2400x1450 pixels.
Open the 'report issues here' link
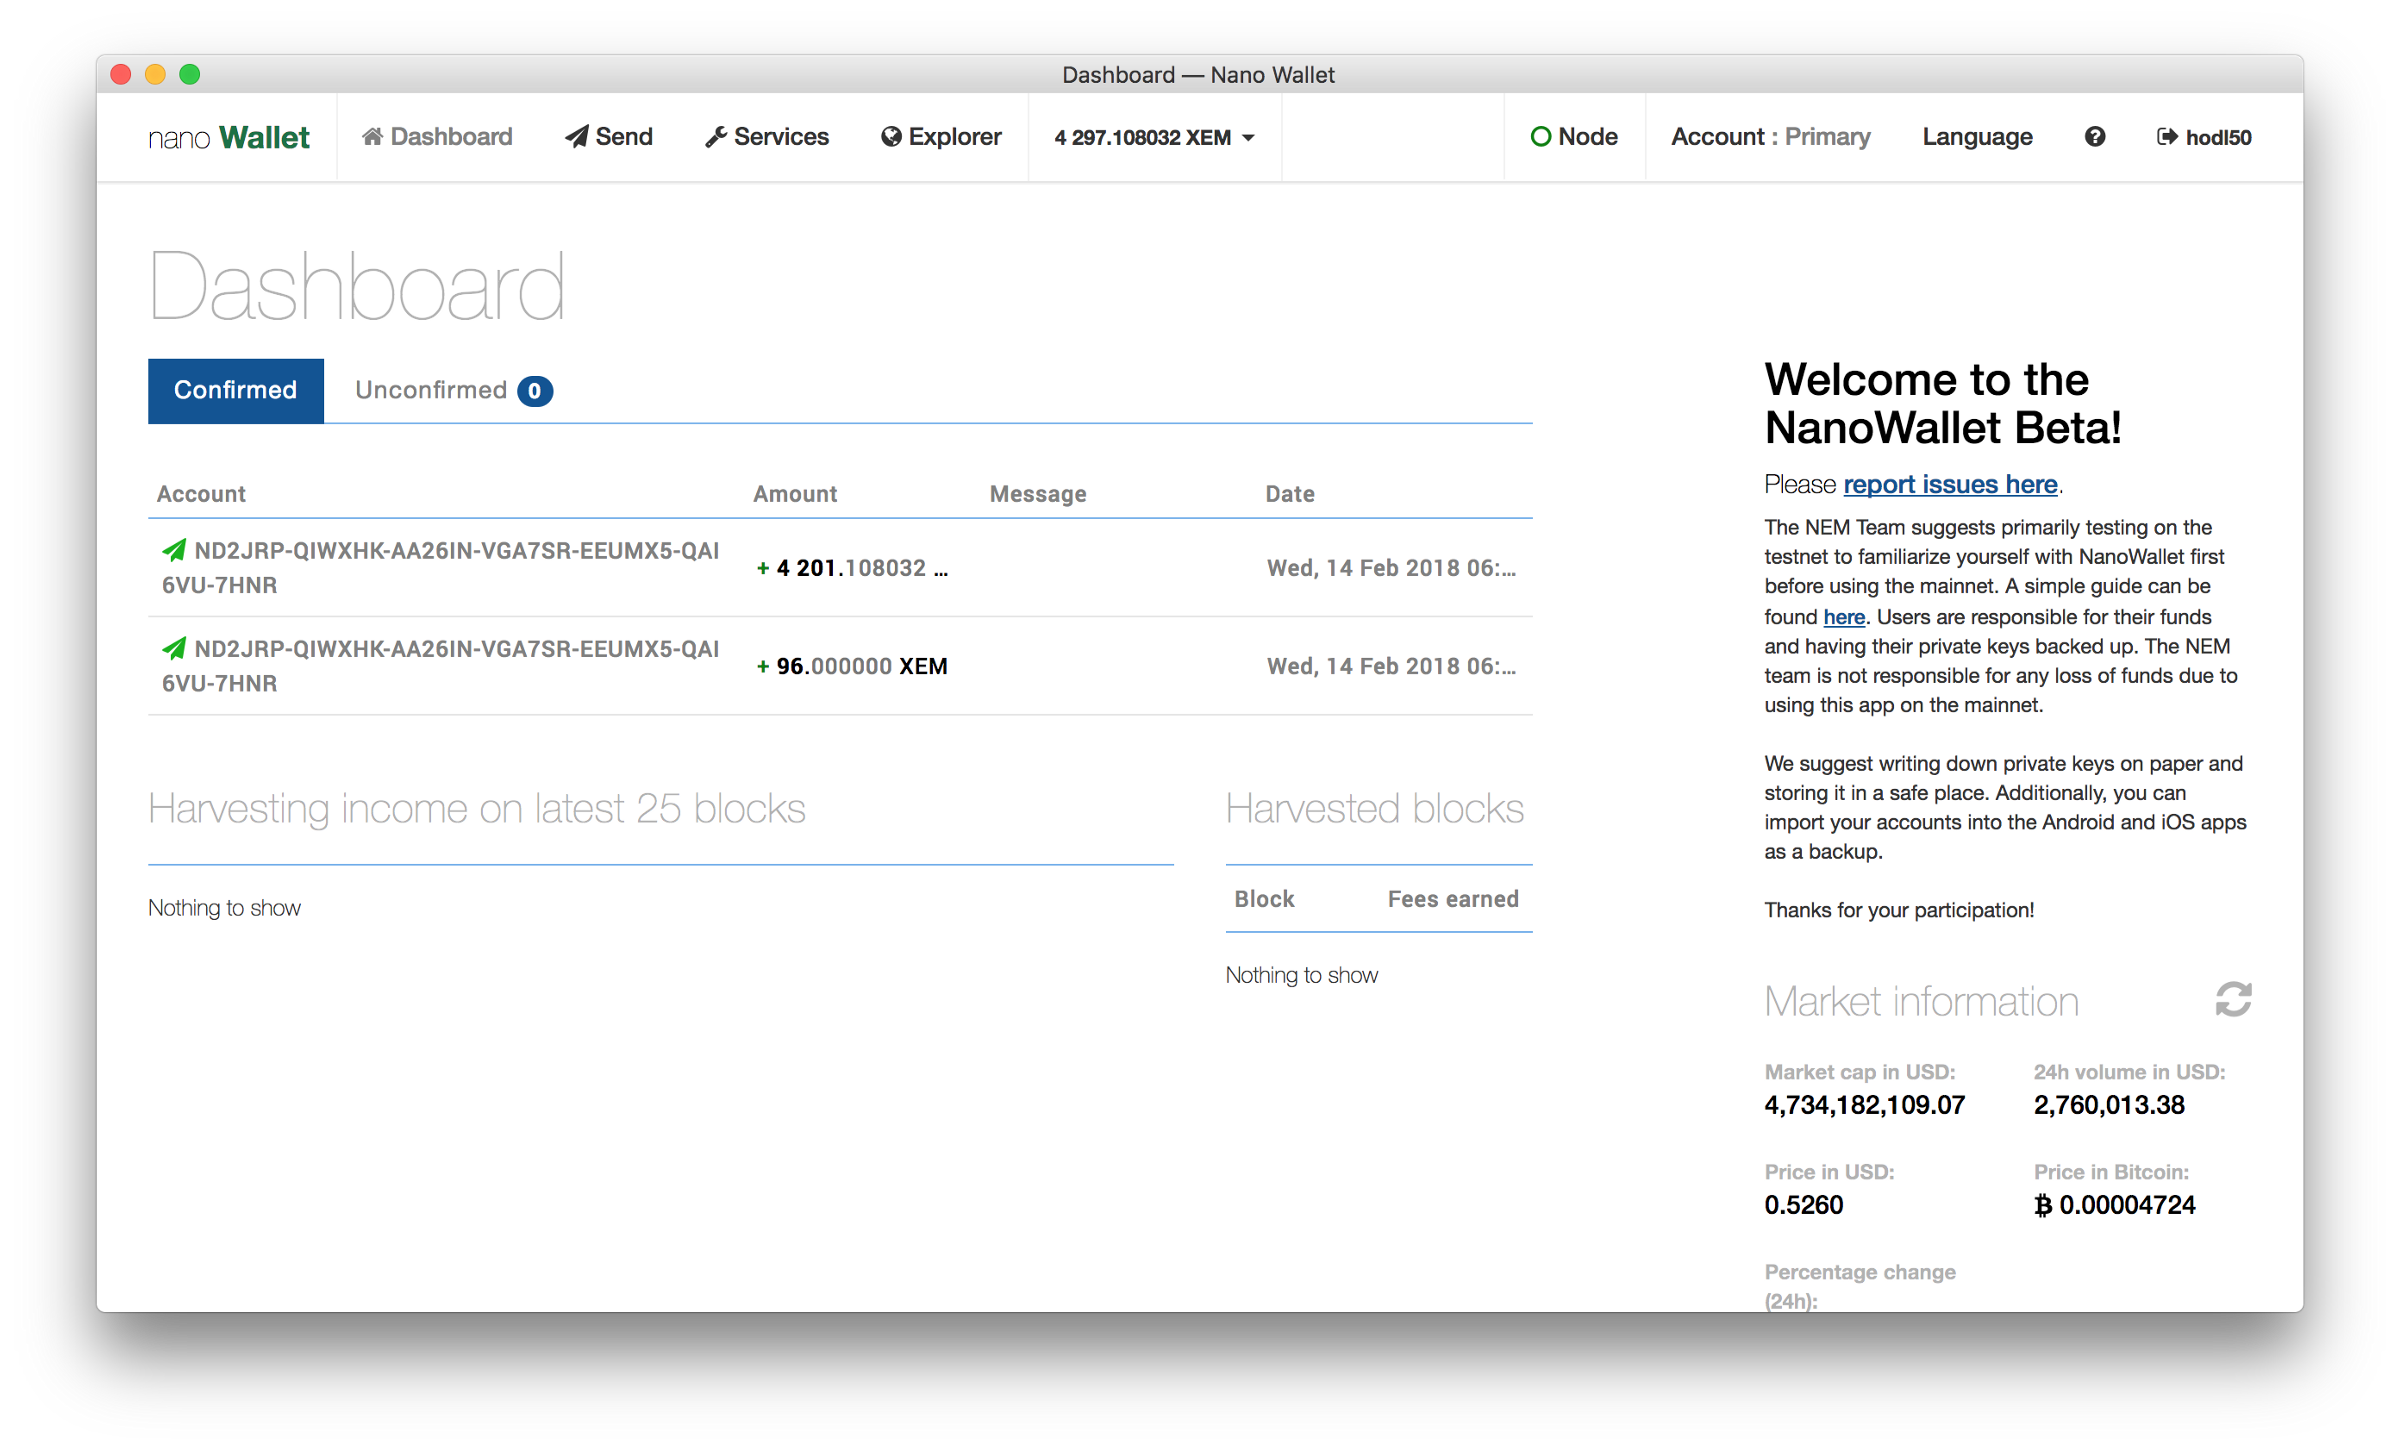pos(1950,485)
